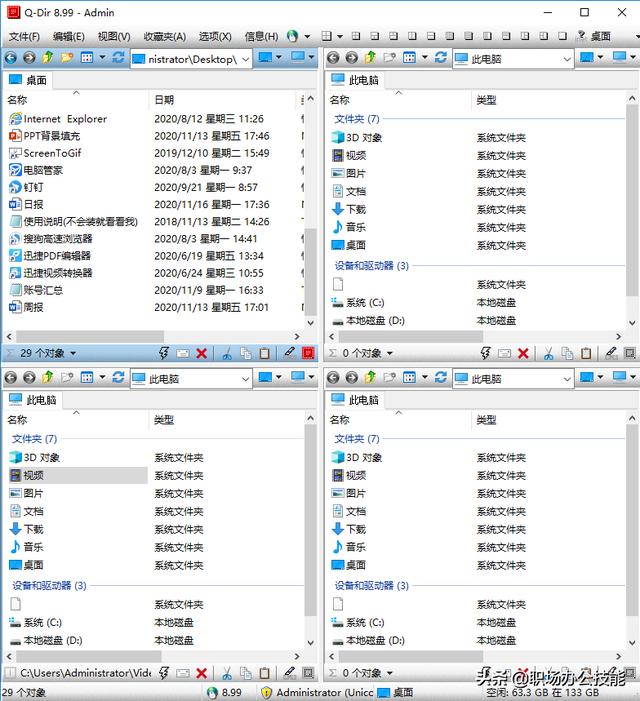
Task: Refresh the top-right This PC pane
Action: tap(441, 57)
